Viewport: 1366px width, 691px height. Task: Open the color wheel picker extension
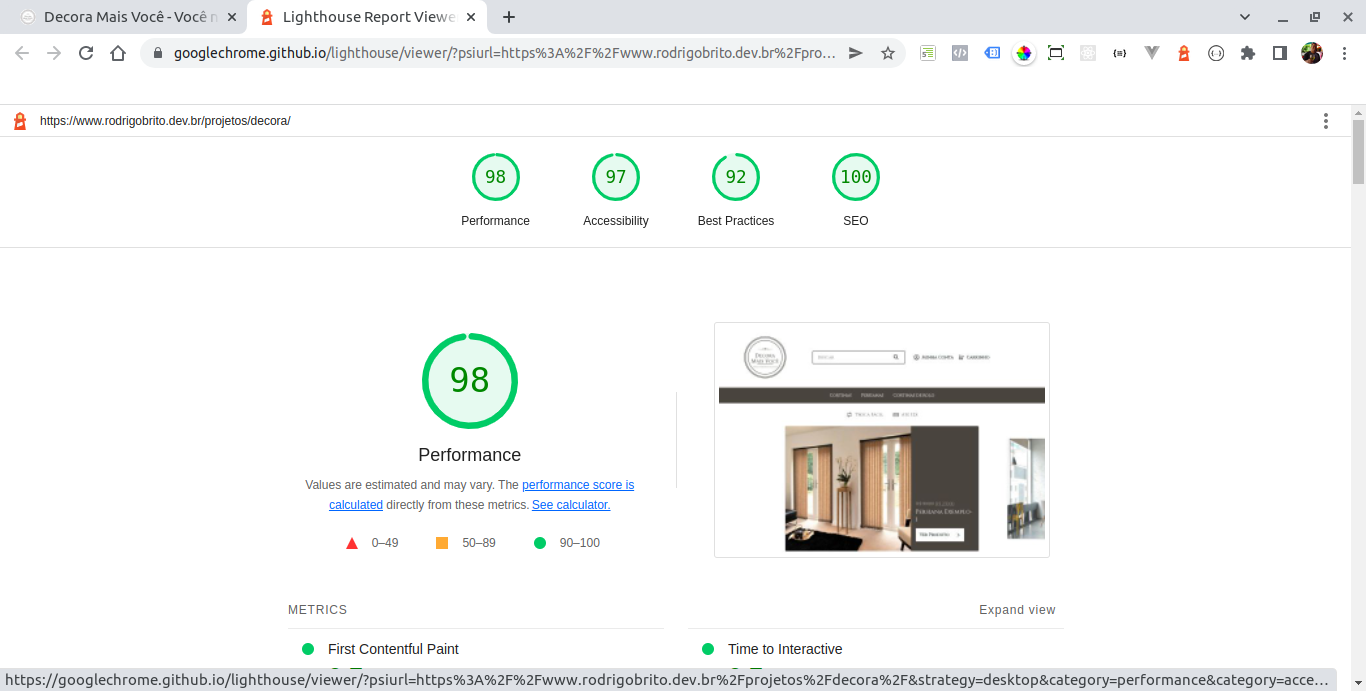pyautogui.click(x=1023, y=54)
